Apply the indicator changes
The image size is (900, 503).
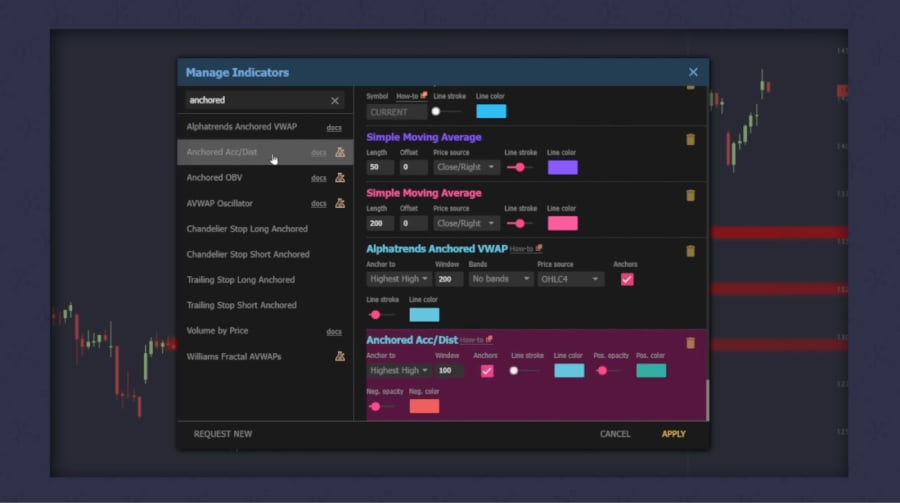(674, 434)
